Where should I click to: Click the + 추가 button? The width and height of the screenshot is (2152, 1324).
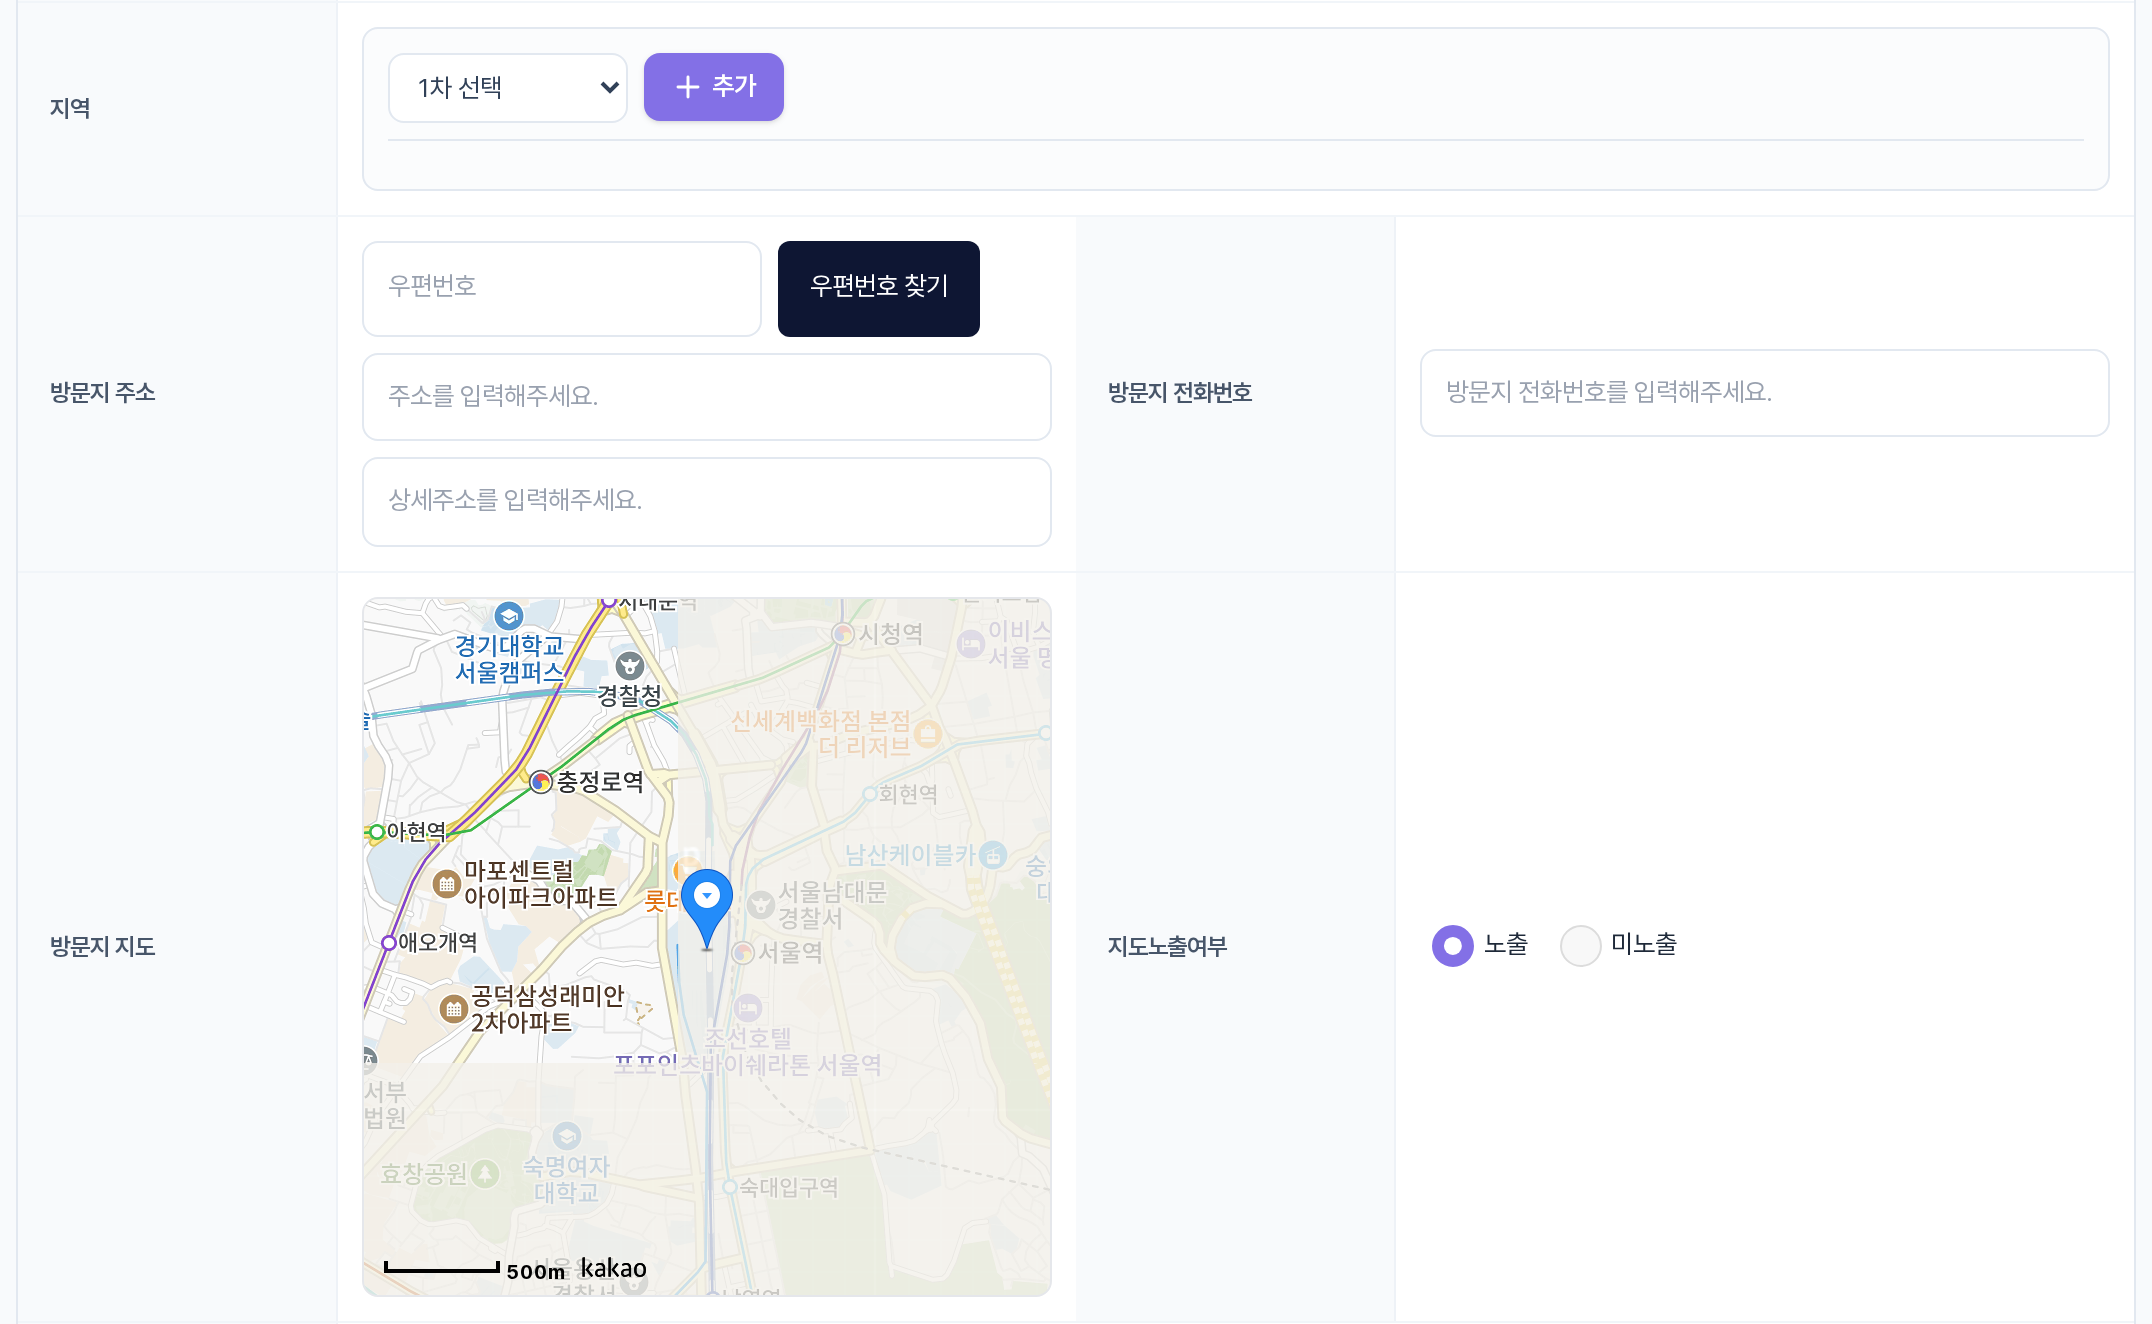click(714, 87)
